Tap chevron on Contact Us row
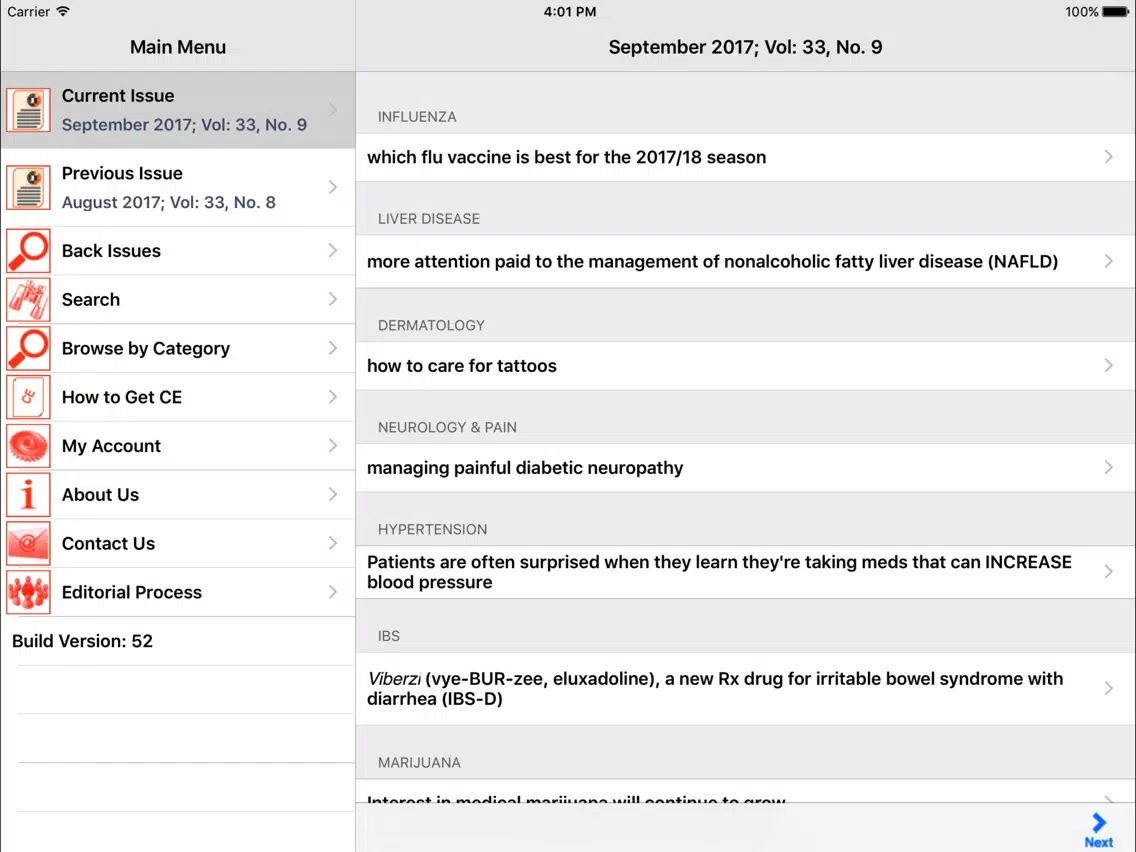1136x852 pixels. coord(333,543)
